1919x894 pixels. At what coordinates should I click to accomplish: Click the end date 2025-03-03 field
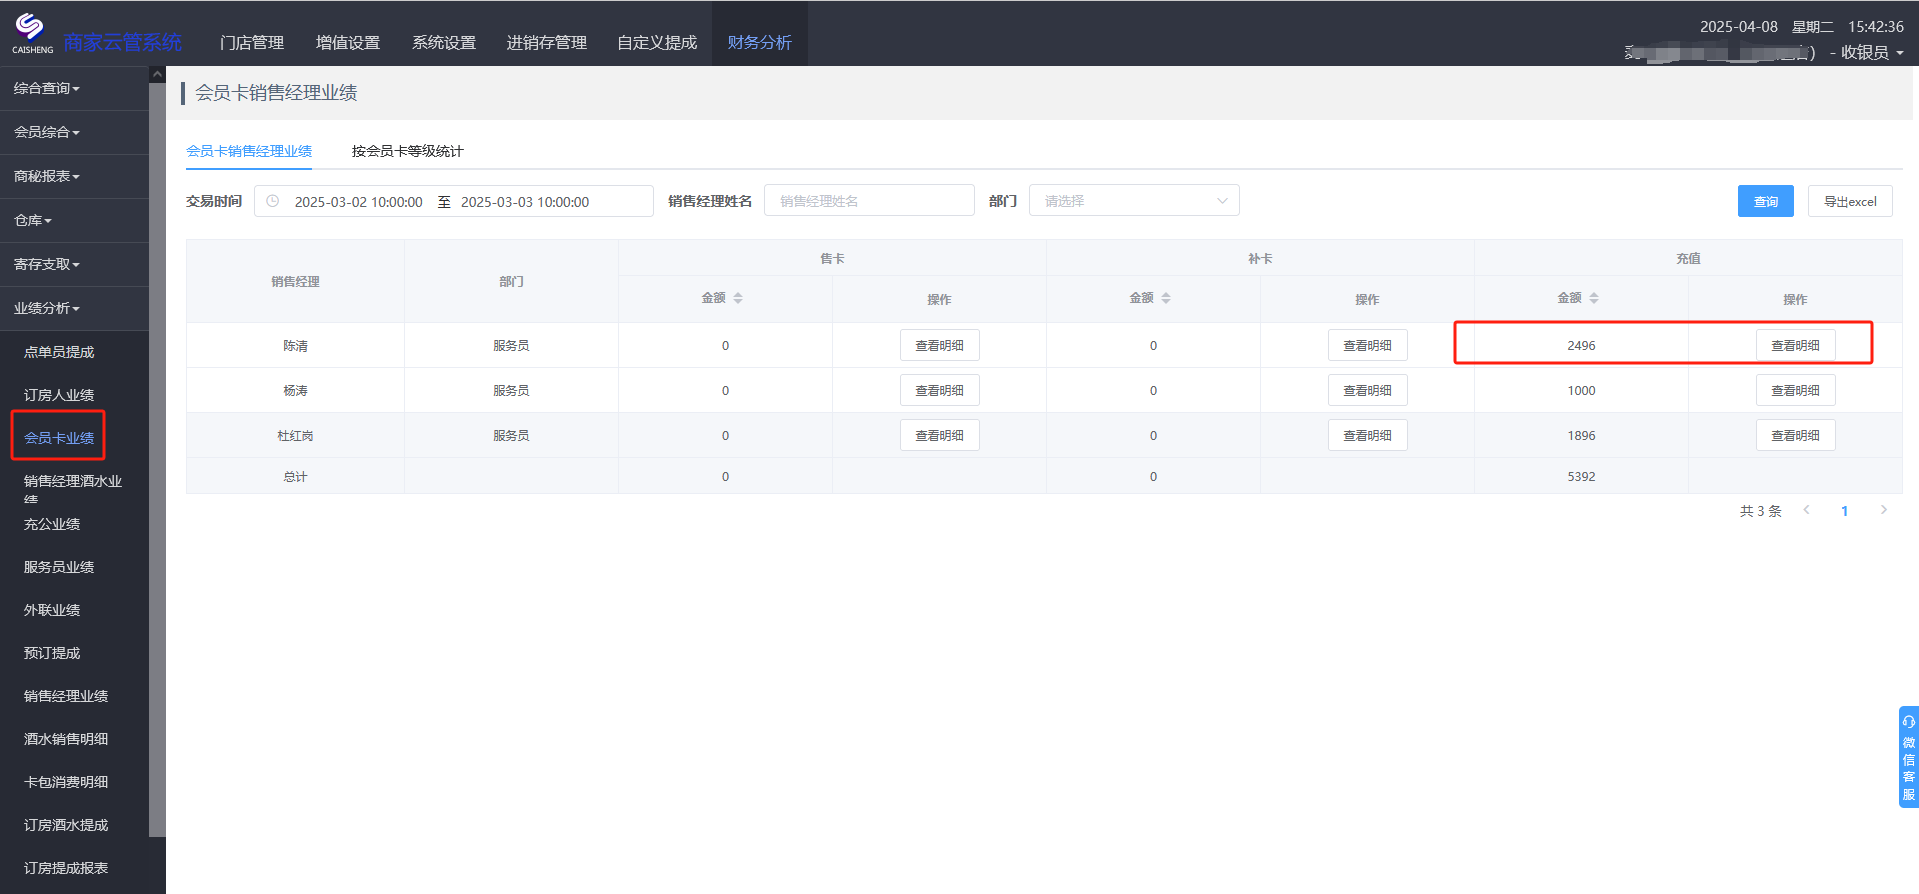pyautogui.click(x=525, y=201)
